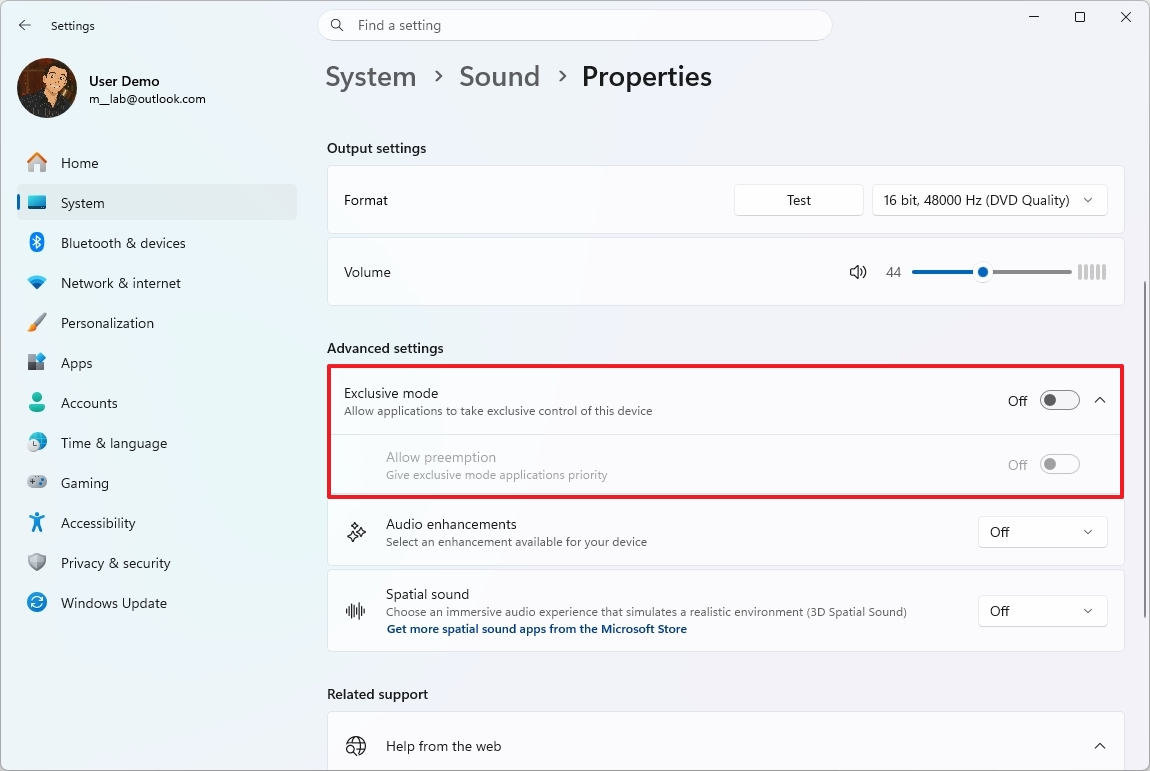Open the Spatial sound dropdown
Viewport: 1150px width, 771px height.
pyautogui.click(x=1042, y=610)
